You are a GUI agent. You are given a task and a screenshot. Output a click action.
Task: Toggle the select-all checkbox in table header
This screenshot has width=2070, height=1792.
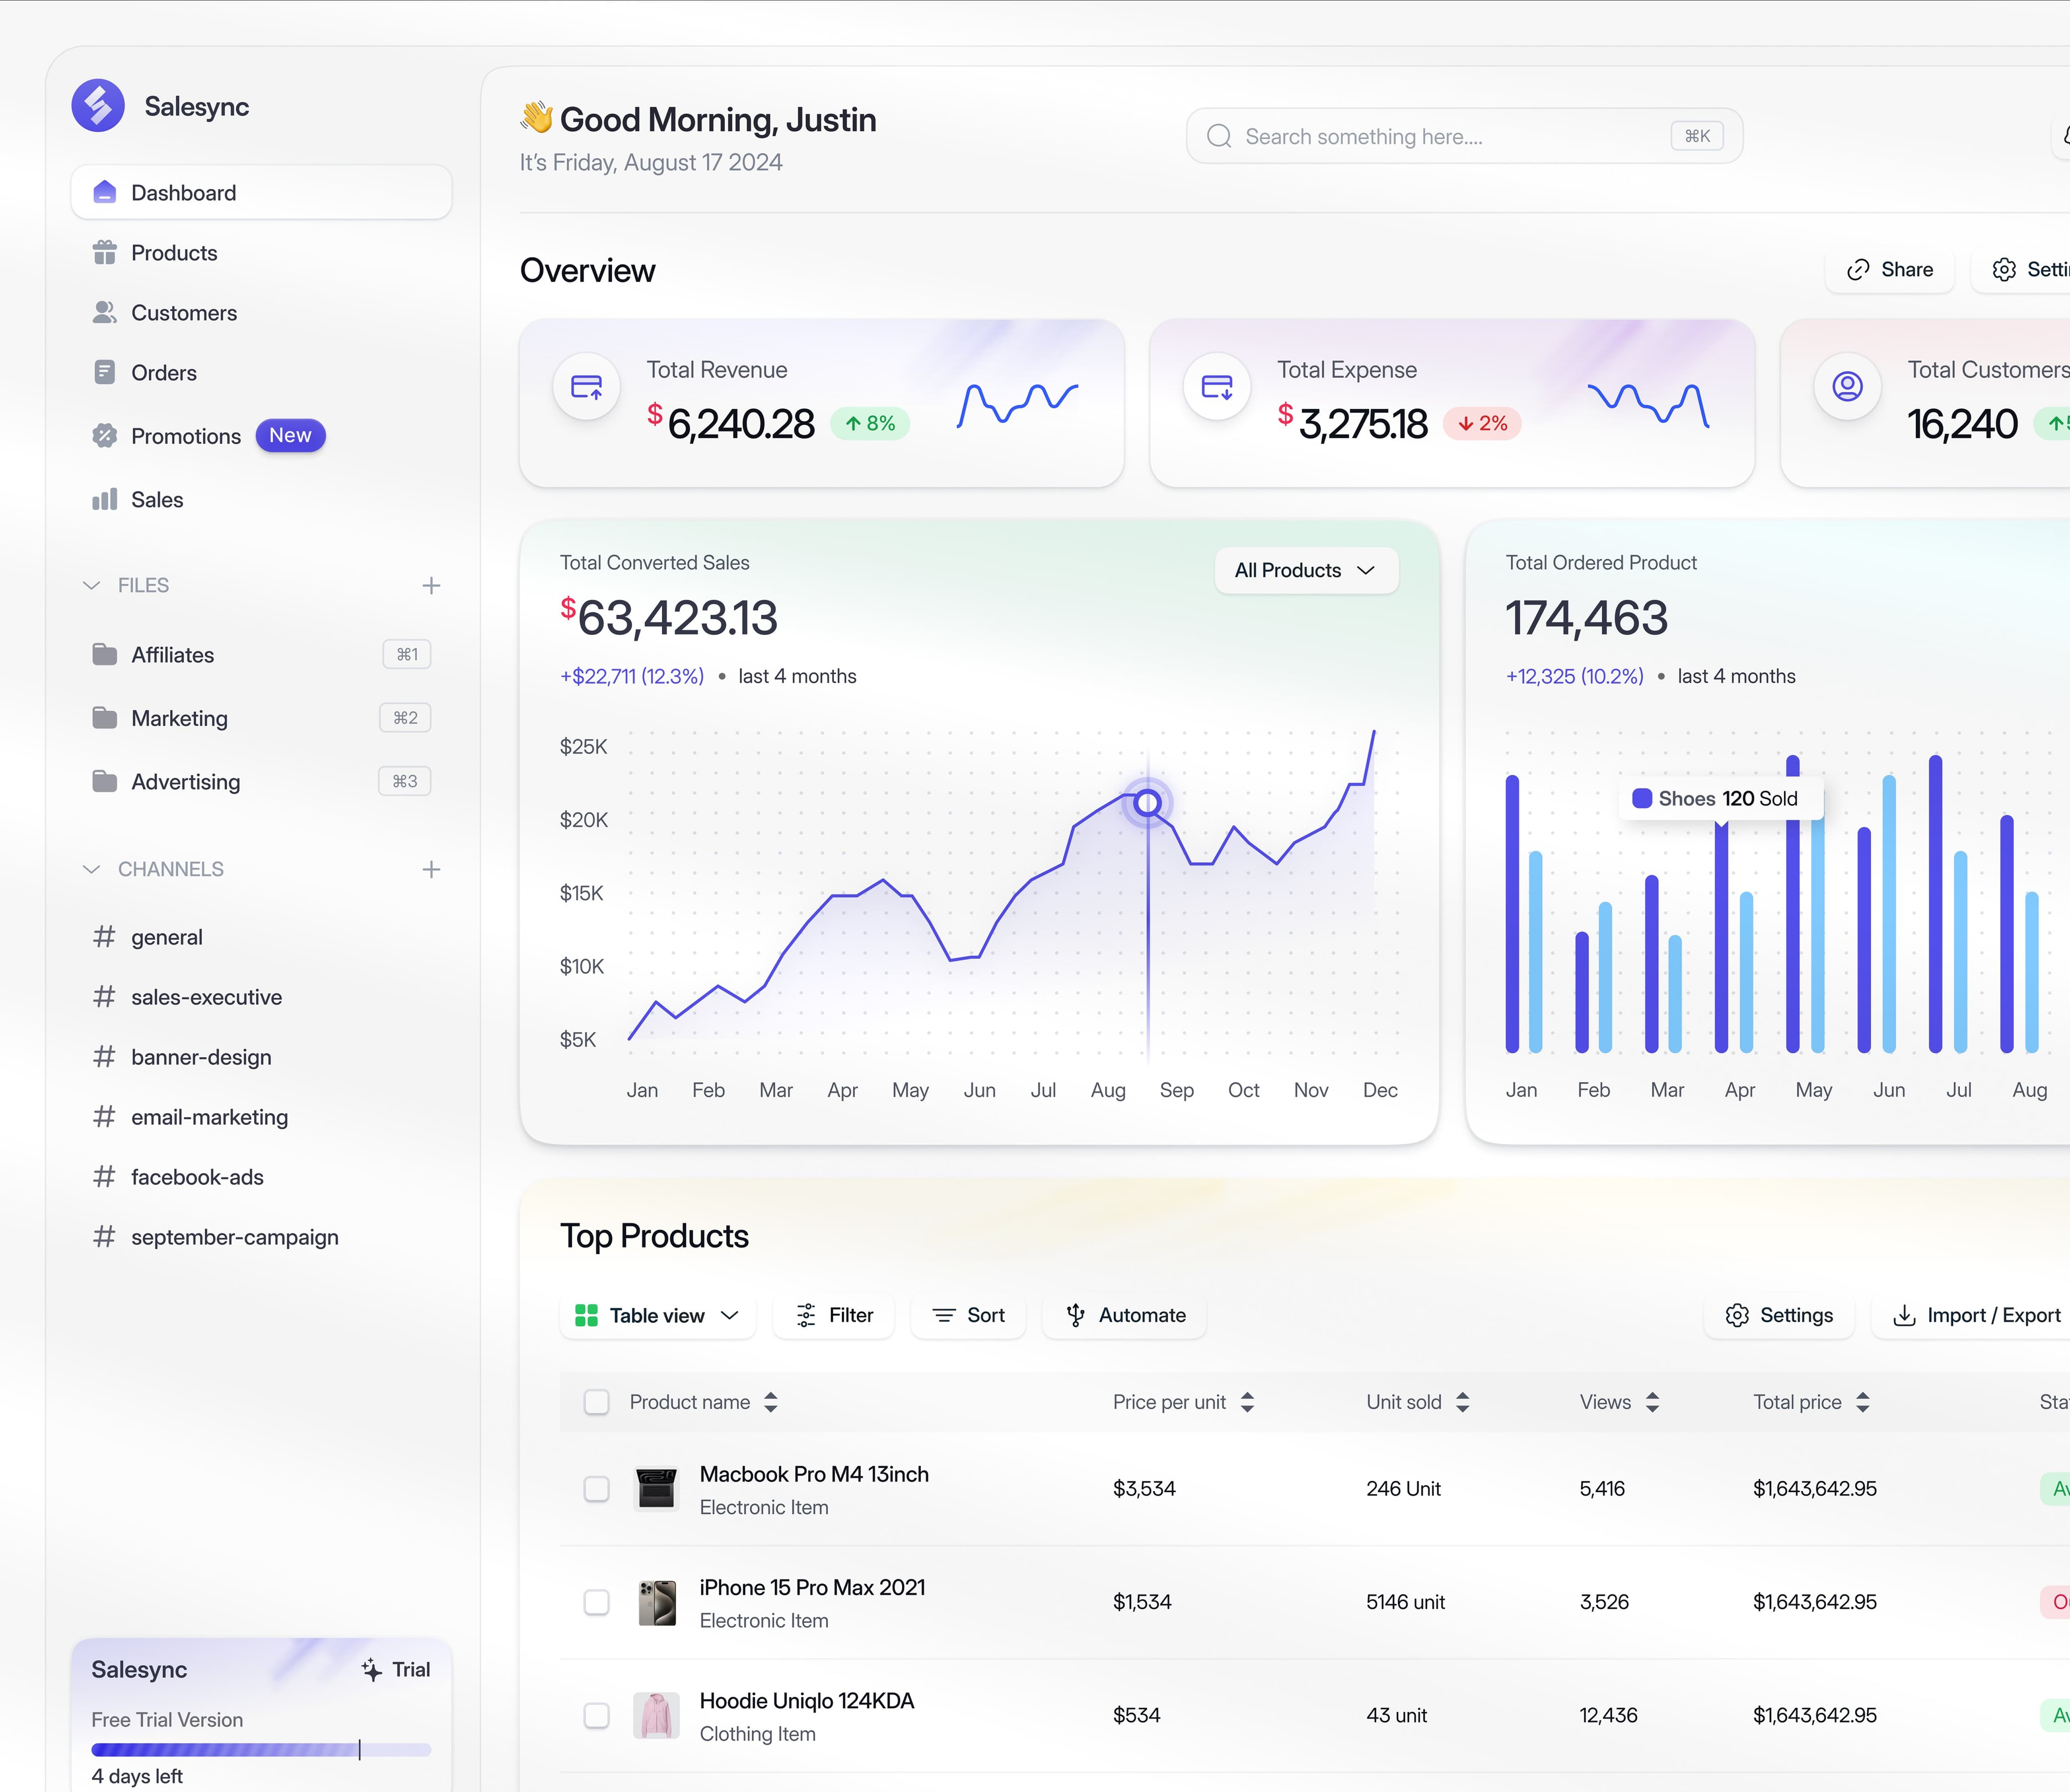tap(596, 1403)
